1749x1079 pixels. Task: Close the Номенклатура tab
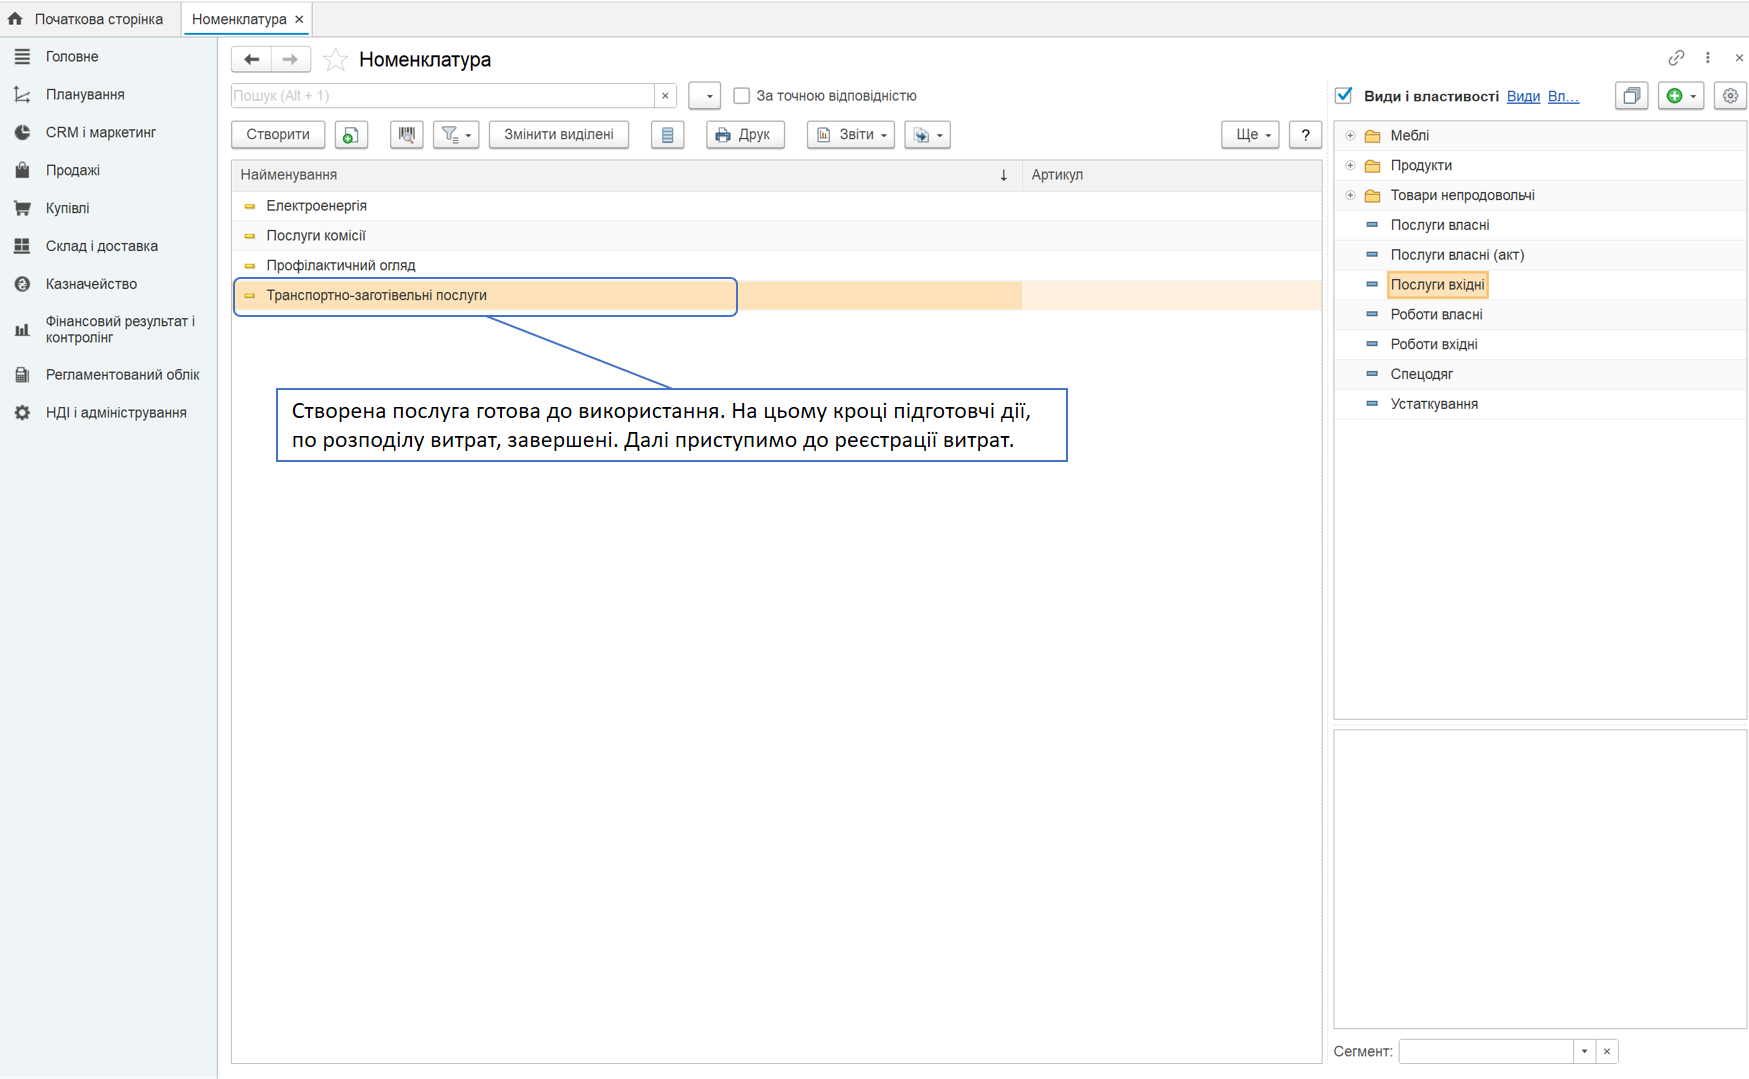[299, 19]
